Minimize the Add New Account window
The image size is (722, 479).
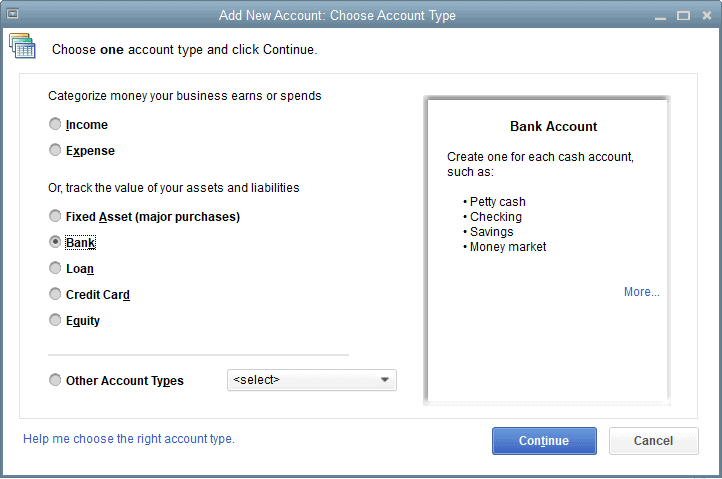[661, 15]
